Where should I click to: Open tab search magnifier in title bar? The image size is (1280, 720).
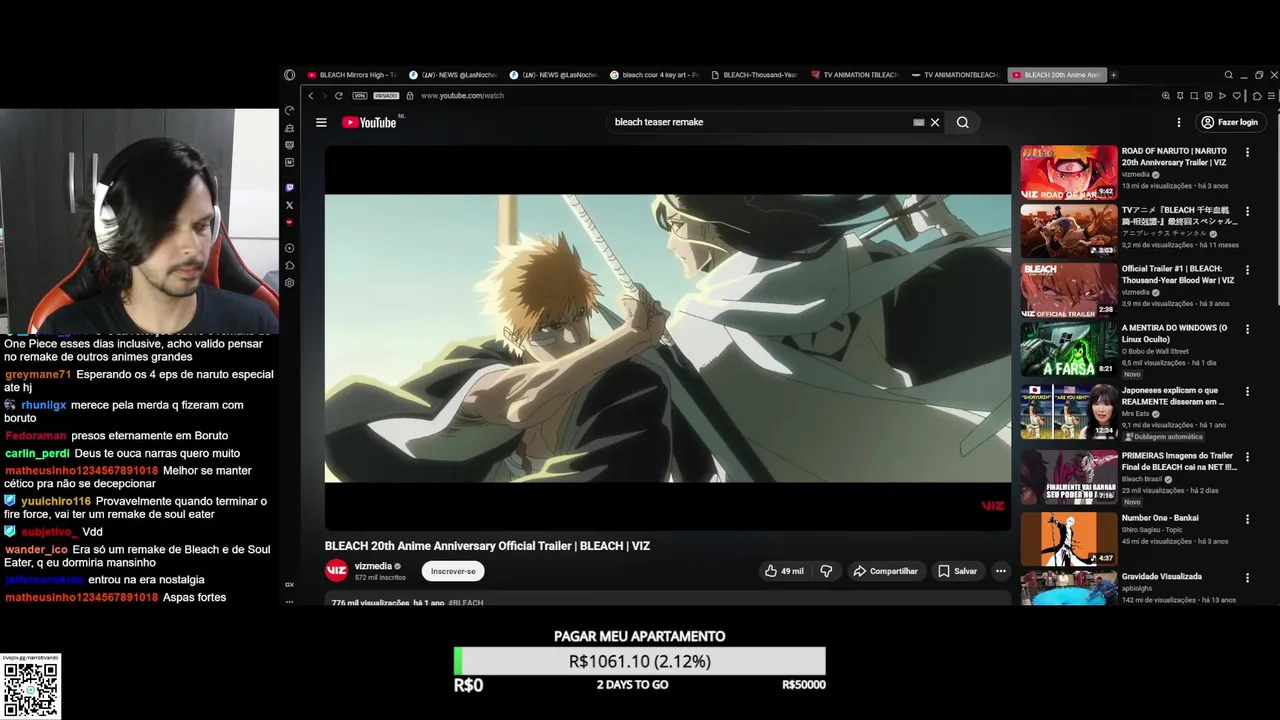(x=1229, y=75)
